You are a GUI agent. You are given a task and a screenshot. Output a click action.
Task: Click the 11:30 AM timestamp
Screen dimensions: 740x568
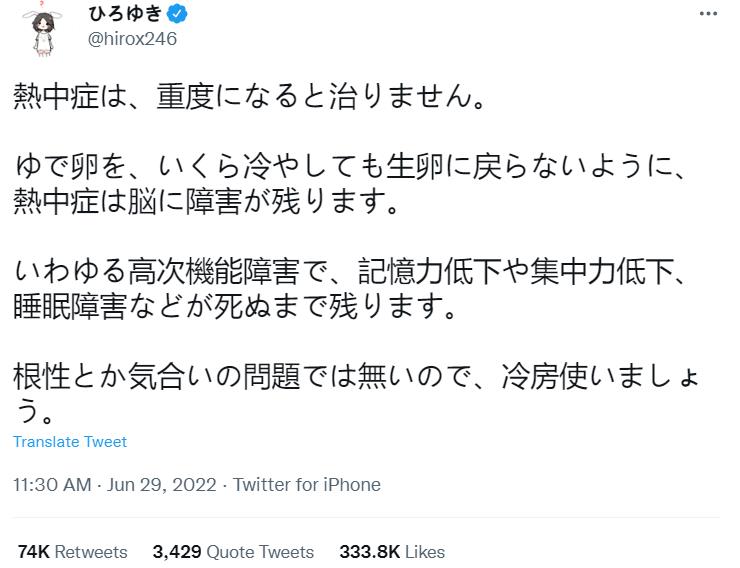51,485
